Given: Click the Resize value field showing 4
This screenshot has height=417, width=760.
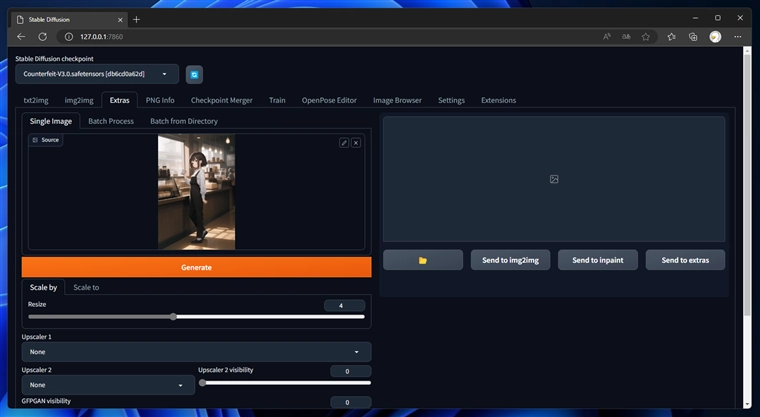Looking at the screenshot, I should click(x=344, y=305).
